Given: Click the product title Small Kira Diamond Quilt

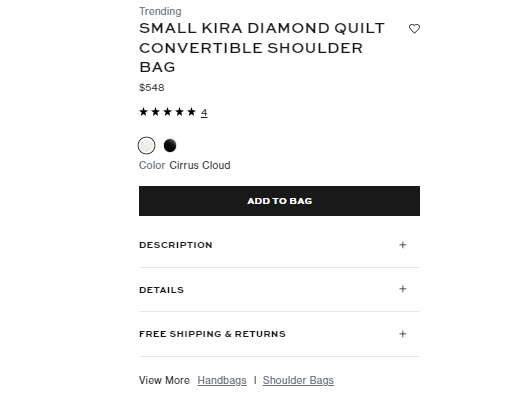Looking at the screenshot, I should click(x=262, y=47).
